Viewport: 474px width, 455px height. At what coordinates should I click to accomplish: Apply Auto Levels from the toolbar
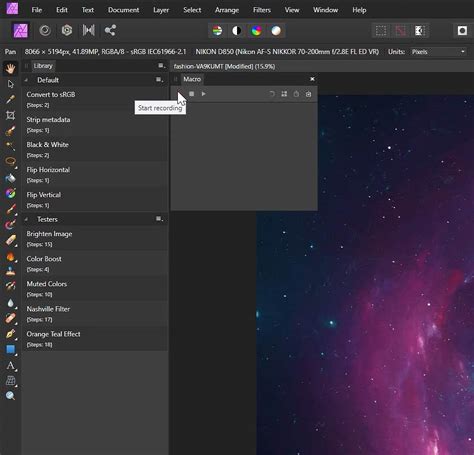pyautogui.click(x=217, y=31)
